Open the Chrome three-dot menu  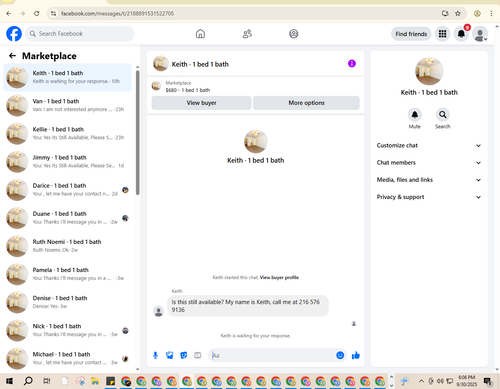(x=491, y=13)
